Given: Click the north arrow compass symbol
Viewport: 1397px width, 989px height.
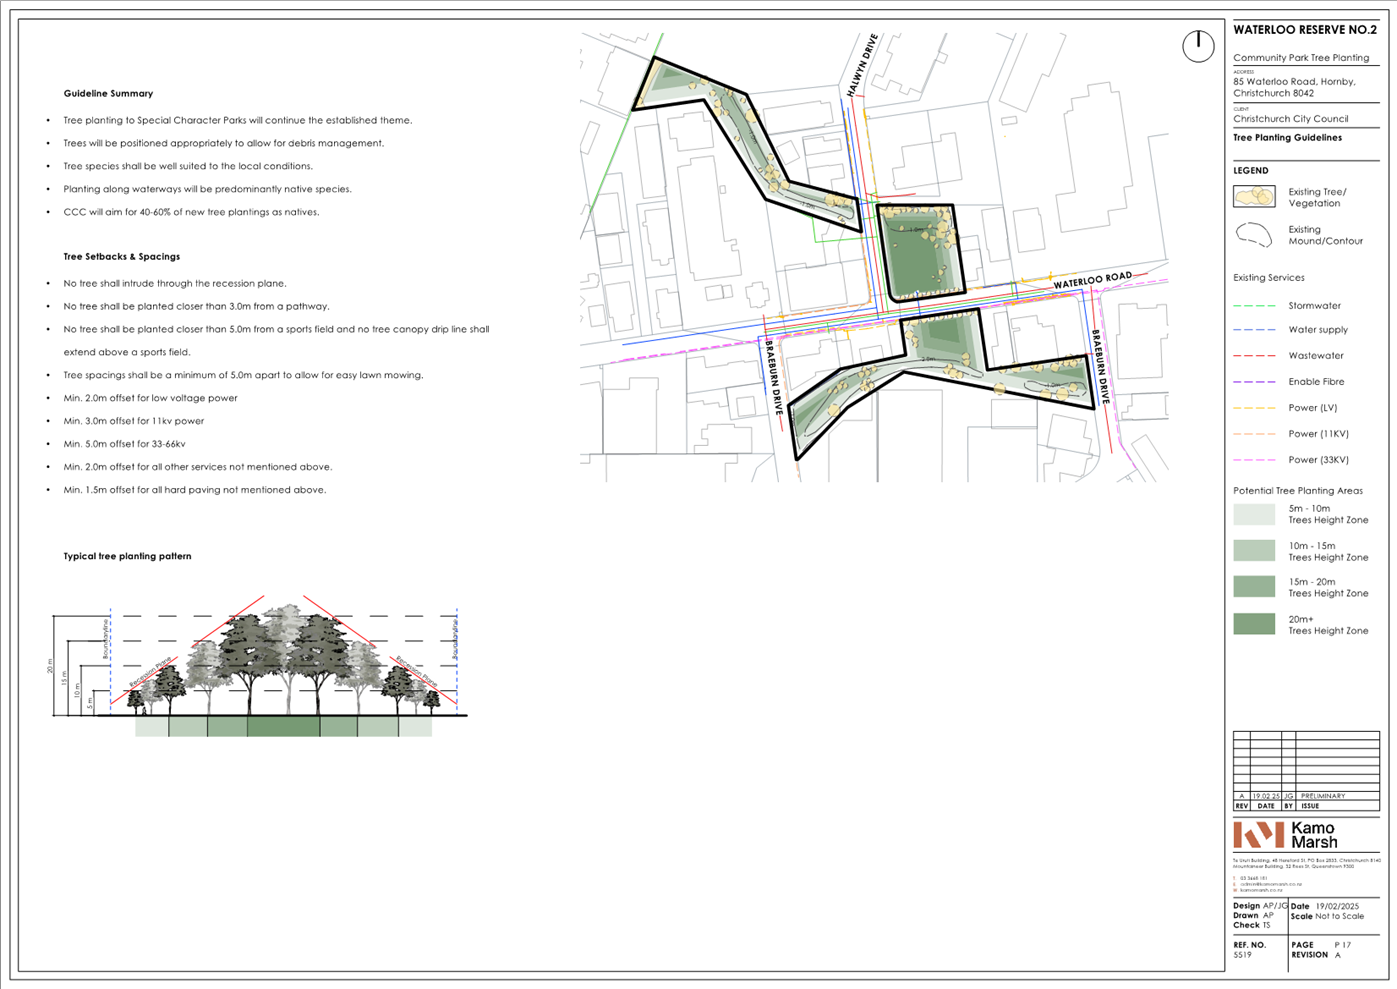Looking at the screenshot, I should (1197, 46).
